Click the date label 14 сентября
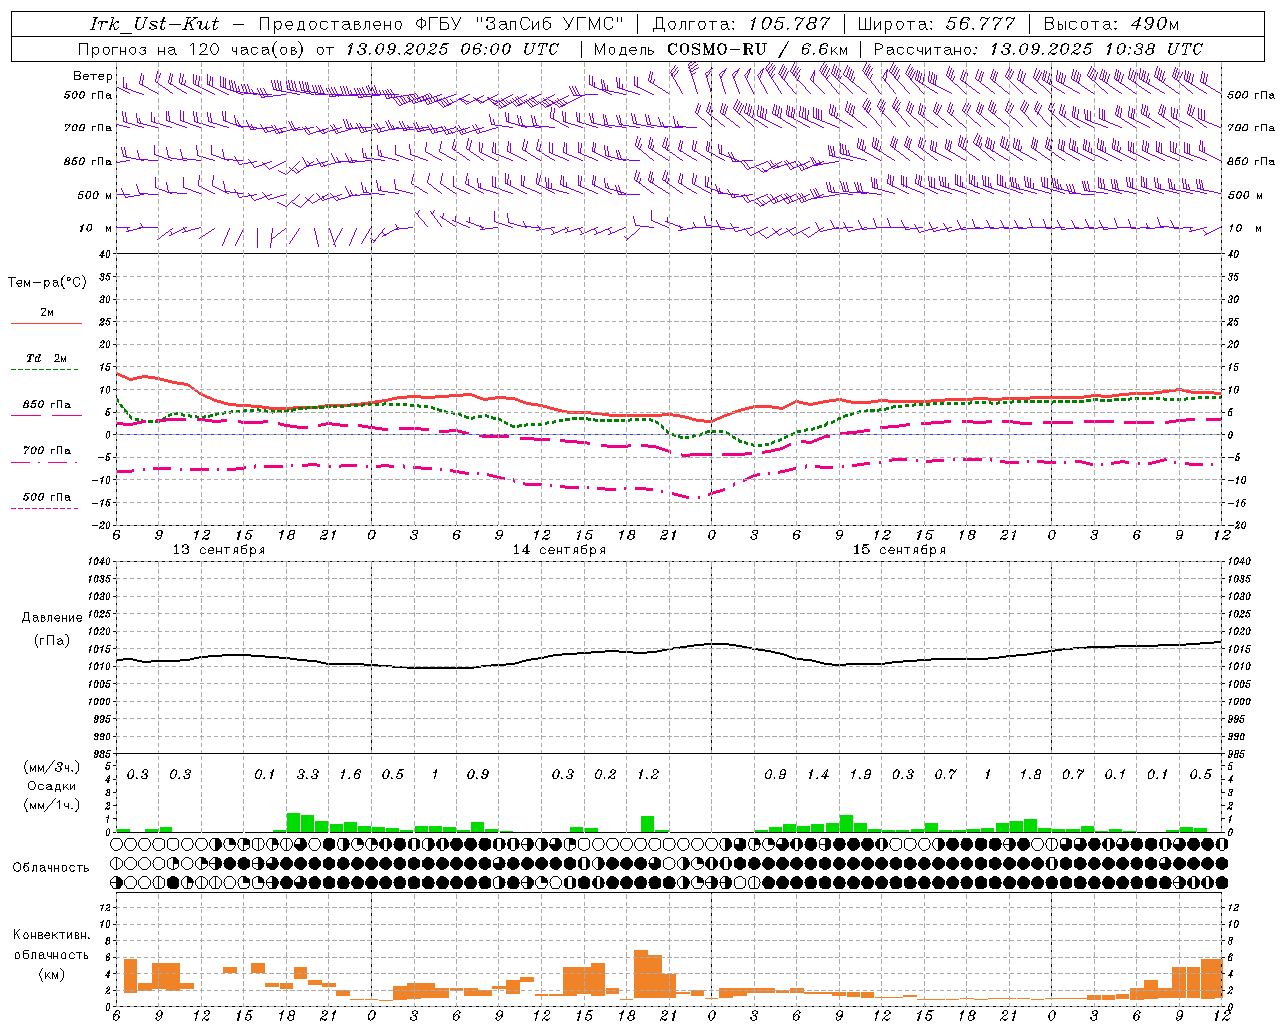Screen dimensions: 1280x1024 [x=559, y=550]
